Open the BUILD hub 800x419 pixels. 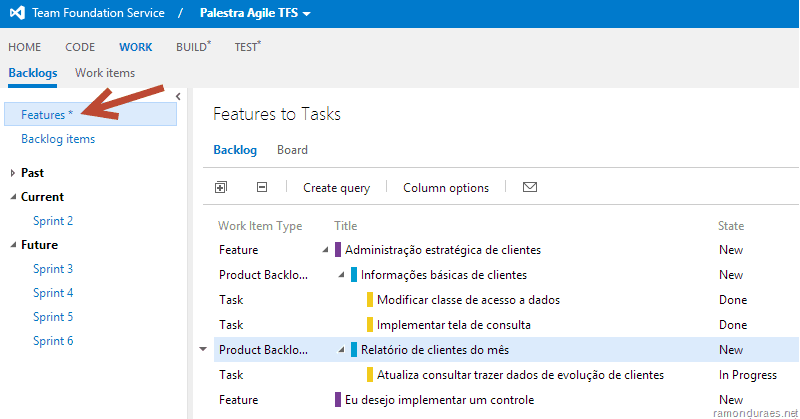(193, 47)
